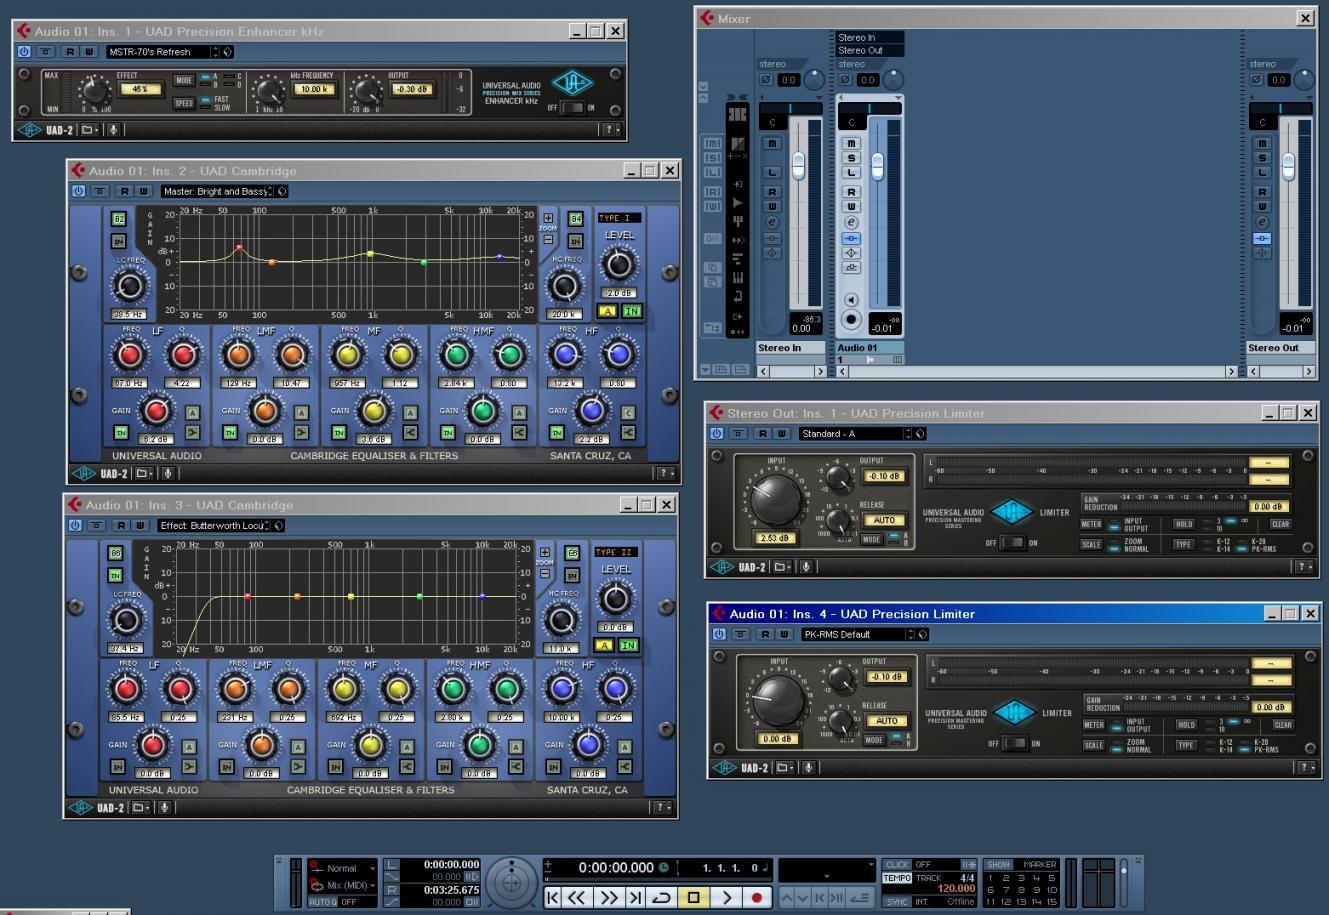Open Audio 01 channel edit (e) button
This screenshot has height=915, width=1329.
pyautogui.click(x=852, y=223)
